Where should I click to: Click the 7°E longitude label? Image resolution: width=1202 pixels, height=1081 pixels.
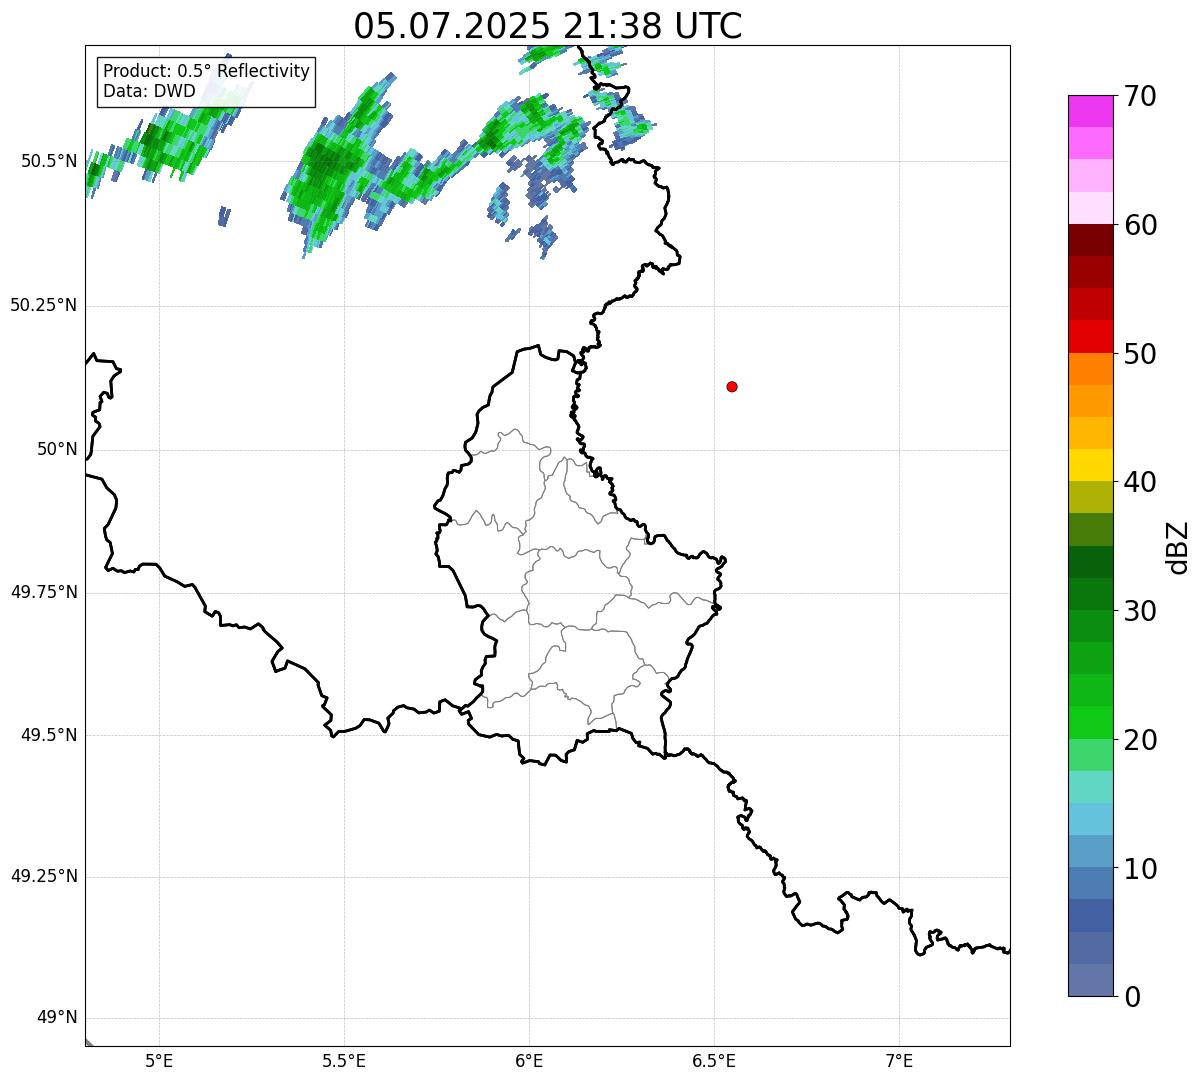point(900,1061)
